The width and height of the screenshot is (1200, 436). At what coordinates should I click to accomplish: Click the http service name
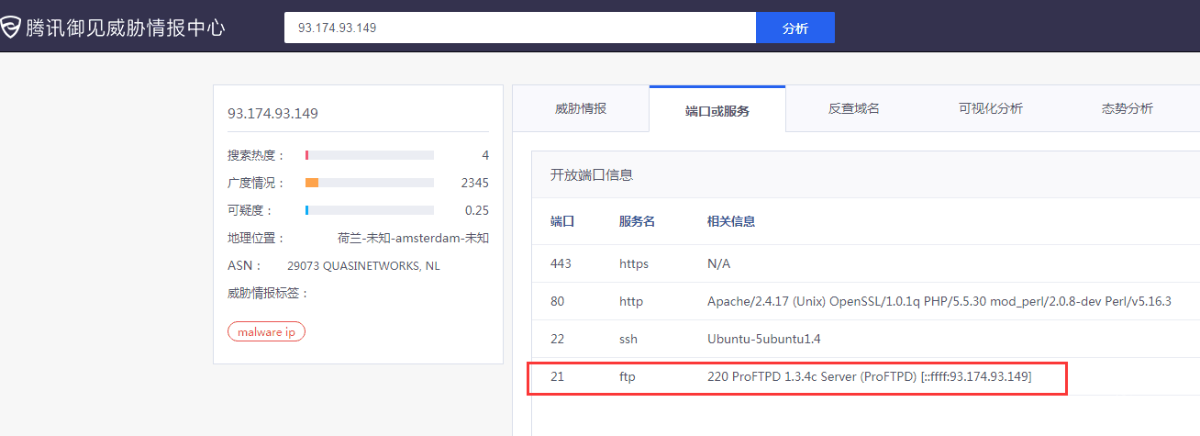point(631,301)
